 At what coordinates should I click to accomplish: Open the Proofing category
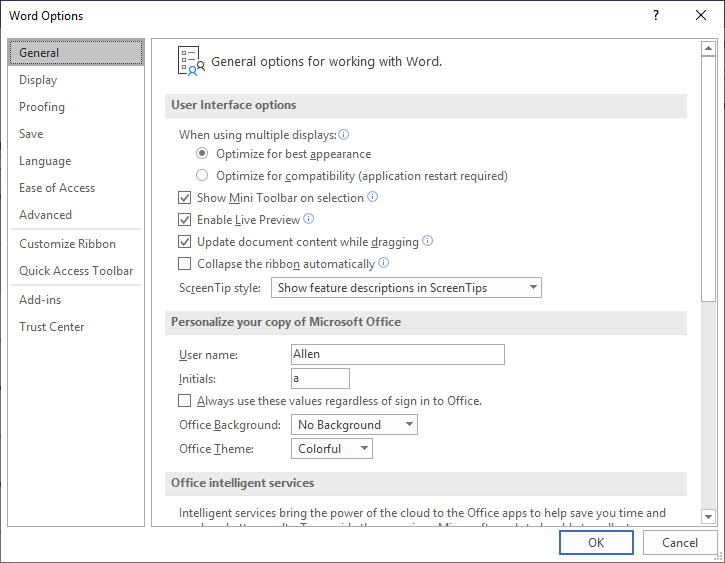click(x=76, y=107)
